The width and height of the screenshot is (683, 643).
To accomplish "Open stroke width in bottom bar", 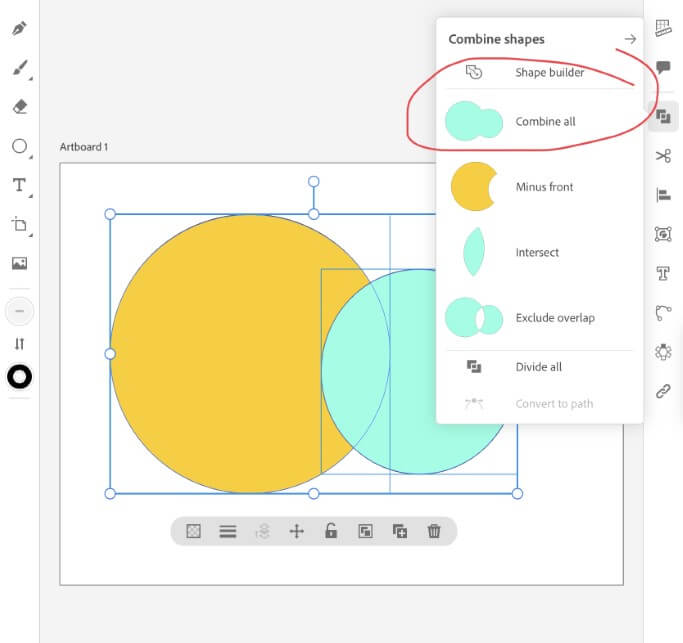I will click(228, 531).
